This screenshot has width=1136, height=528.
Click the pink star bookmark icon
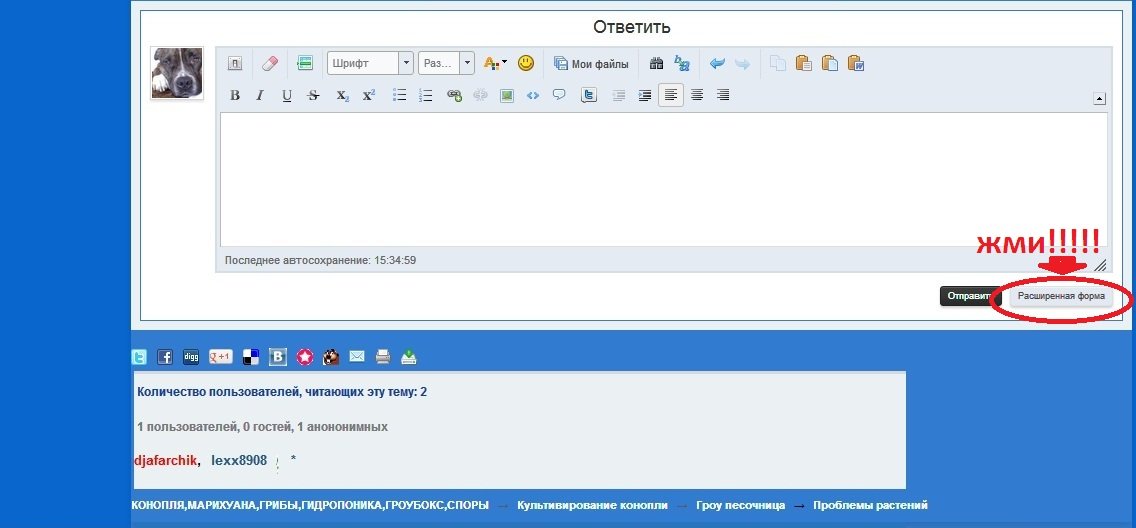click(x=304, y=357)
